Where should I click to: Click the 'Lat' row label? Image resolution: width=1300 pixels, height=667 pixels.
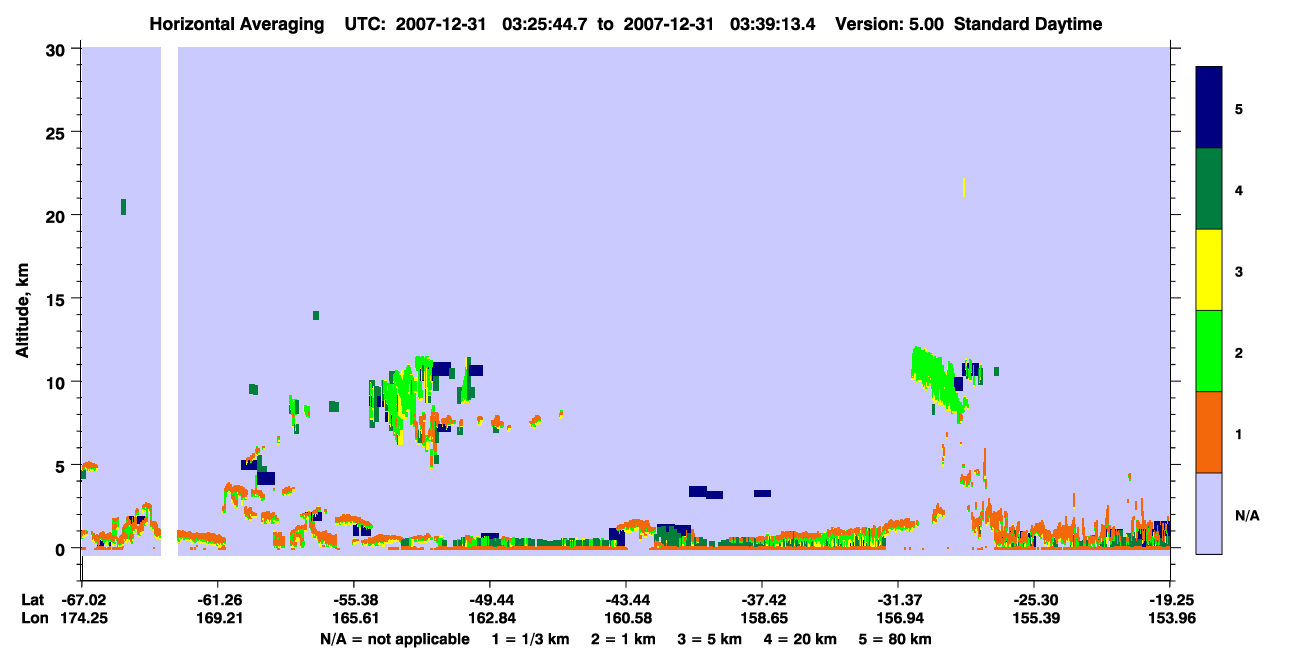32,600
